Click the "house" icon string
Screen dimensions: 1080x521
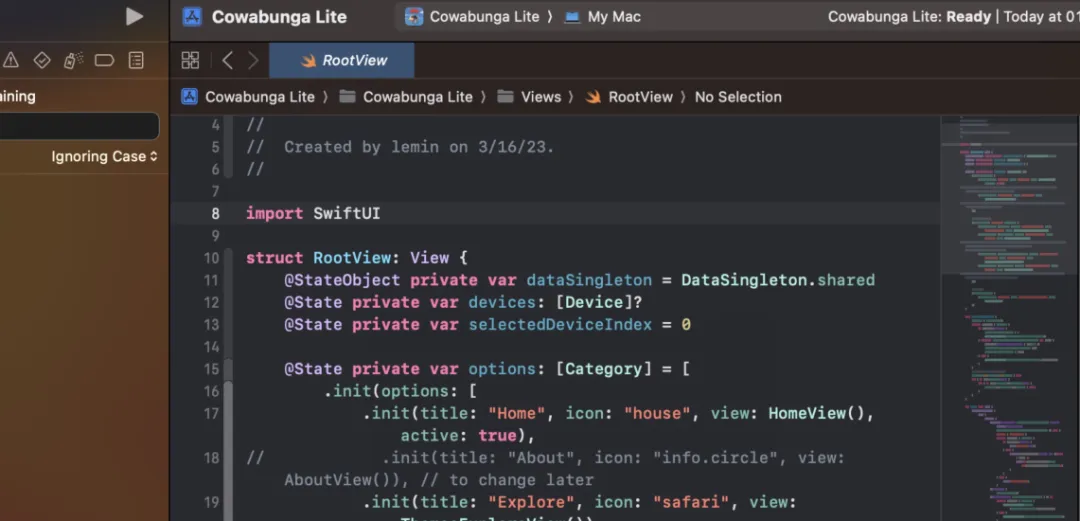tap(657, 413)
